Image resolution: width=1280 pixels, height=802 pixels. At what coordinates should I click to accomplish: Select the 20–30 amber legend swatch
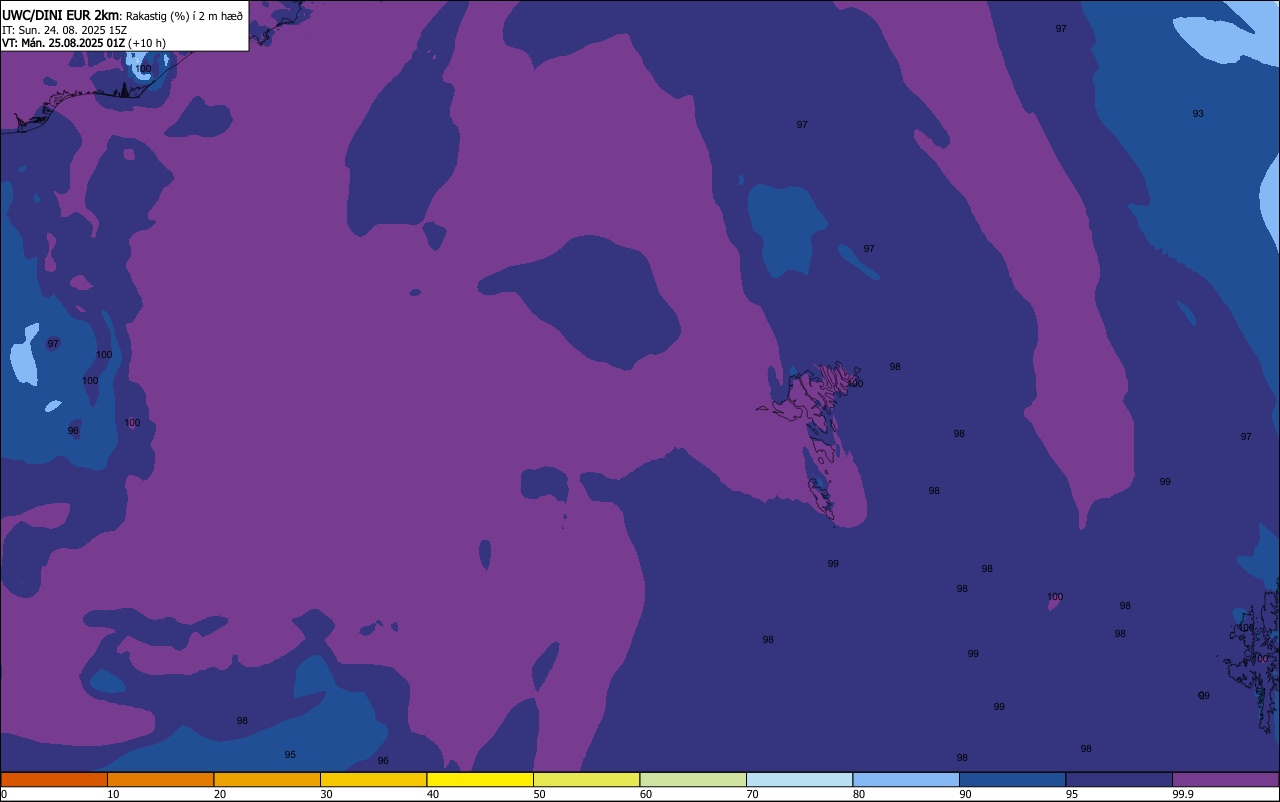pos(267,779)
